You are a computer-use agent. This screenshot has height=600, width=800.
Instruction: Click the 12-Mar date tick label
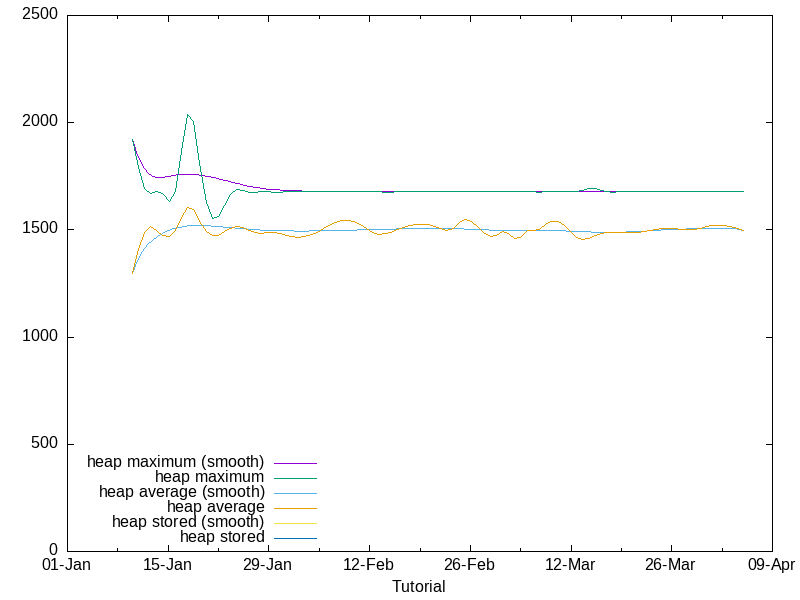pyautogui.click(x=570, y=565)
